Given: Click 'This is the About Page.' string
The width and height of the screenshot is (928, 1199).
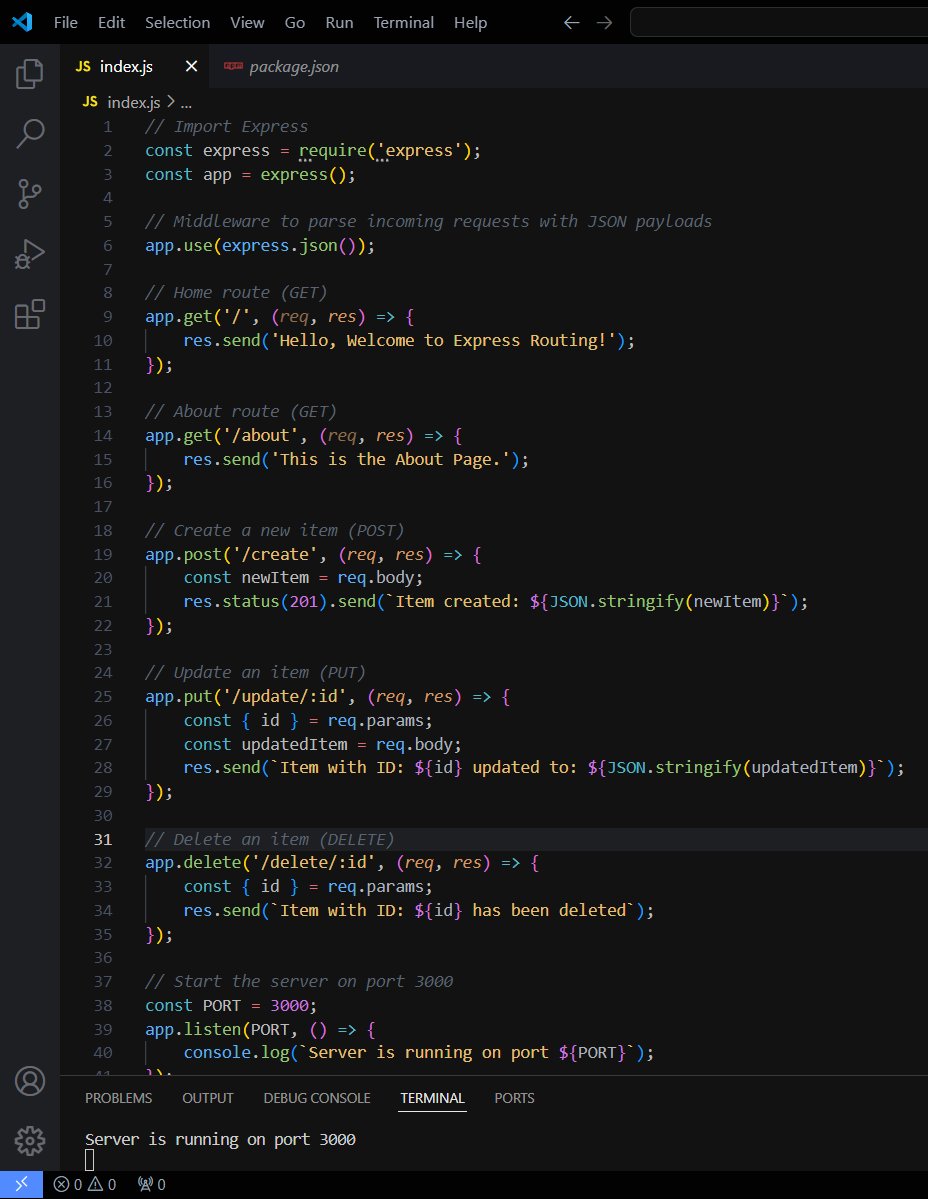Looking at the screenshot, I should point(391,459).
